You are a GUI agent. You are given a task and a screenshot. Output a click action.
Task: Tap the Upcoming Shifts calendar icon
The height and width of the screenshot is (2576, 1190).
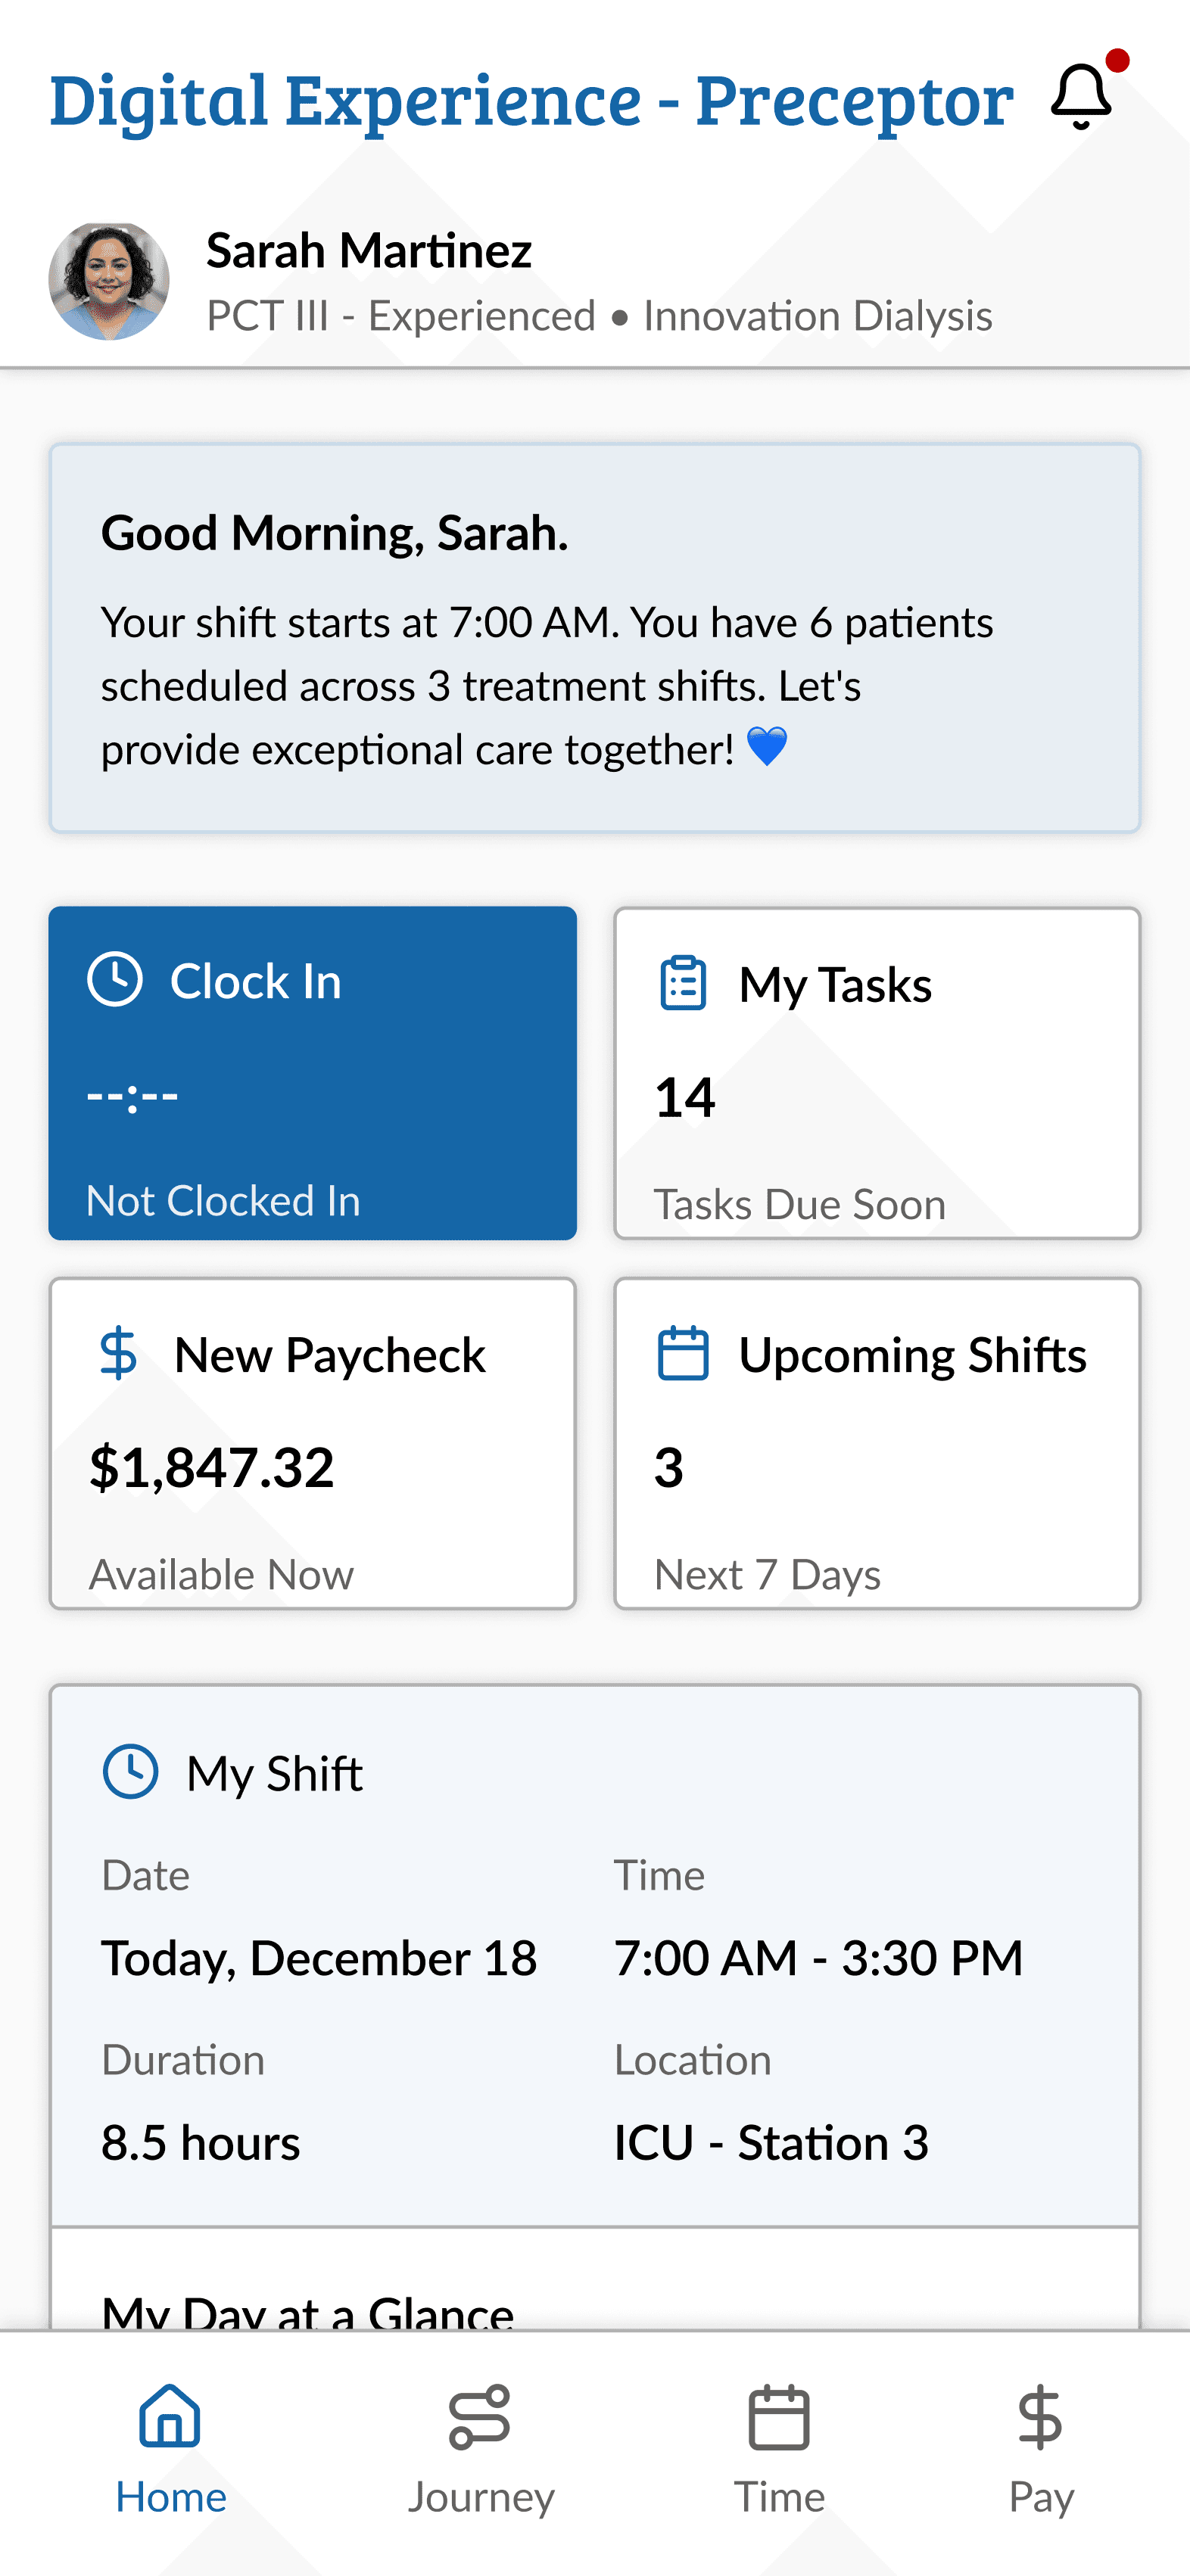click(683, 1354)
